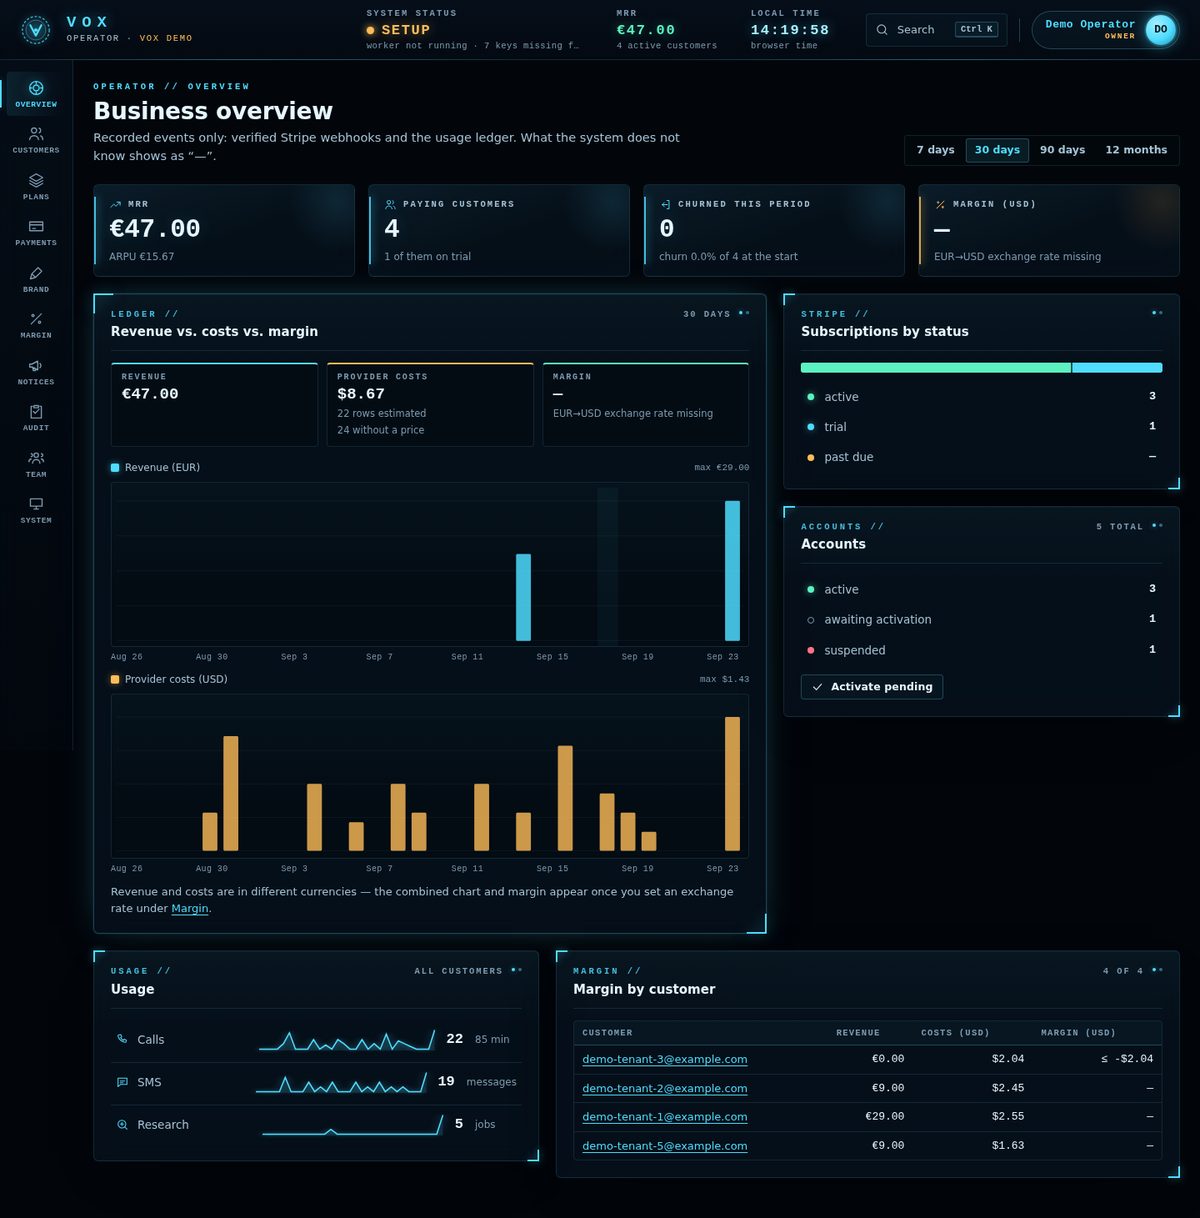Open the Notices megaphone icon
Screen dimensions: 1200x1218
point(36,365)
